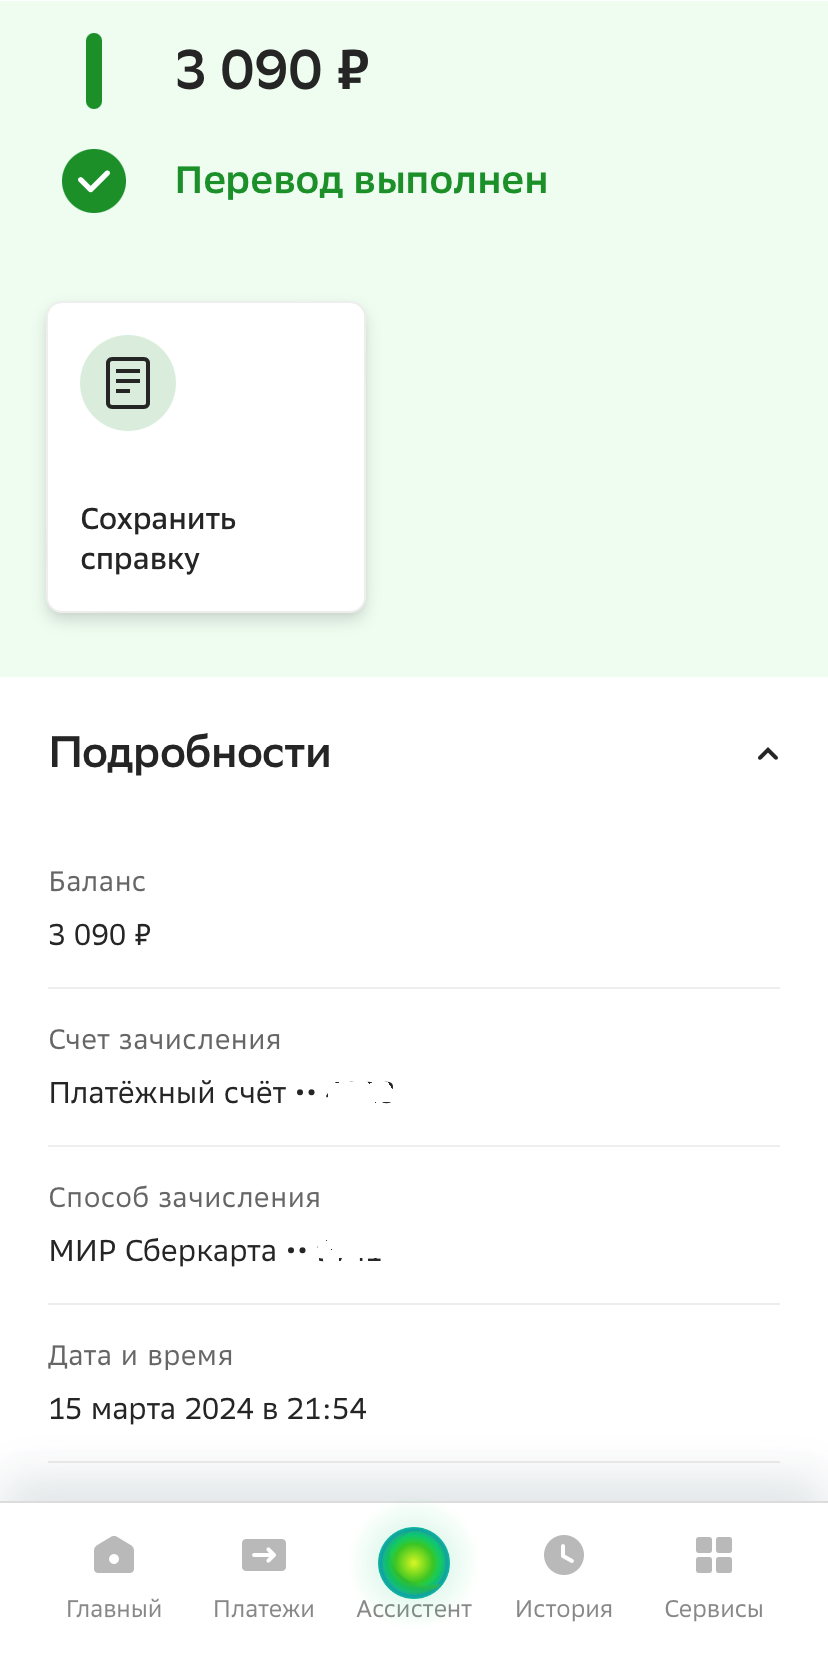The image size is (828, 1669).
Task: Collapse the Подробности chevron
Action: [767, 754]
